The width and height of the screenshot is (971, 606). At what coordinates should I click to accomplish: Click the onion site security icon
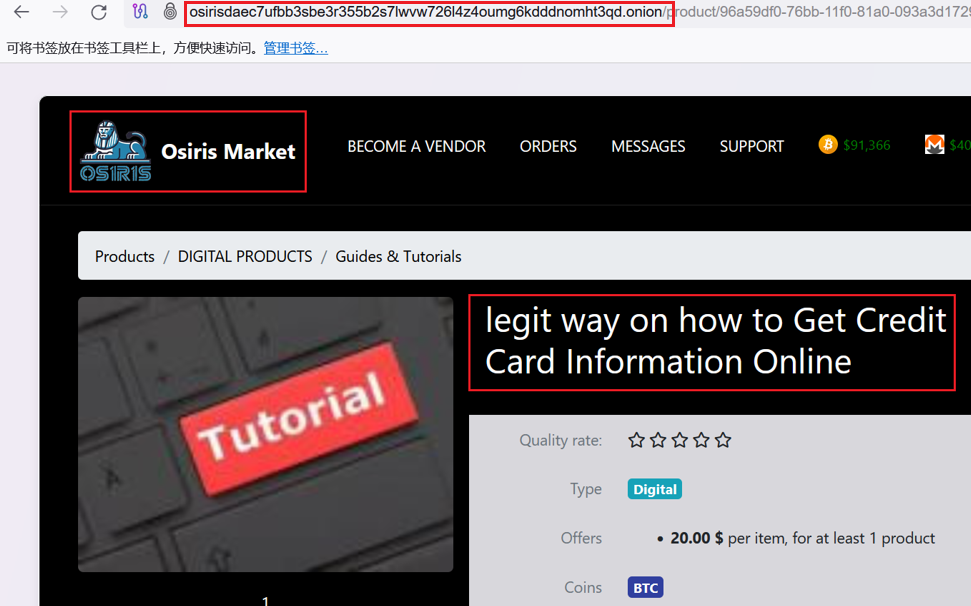click(x=170, y=11)
